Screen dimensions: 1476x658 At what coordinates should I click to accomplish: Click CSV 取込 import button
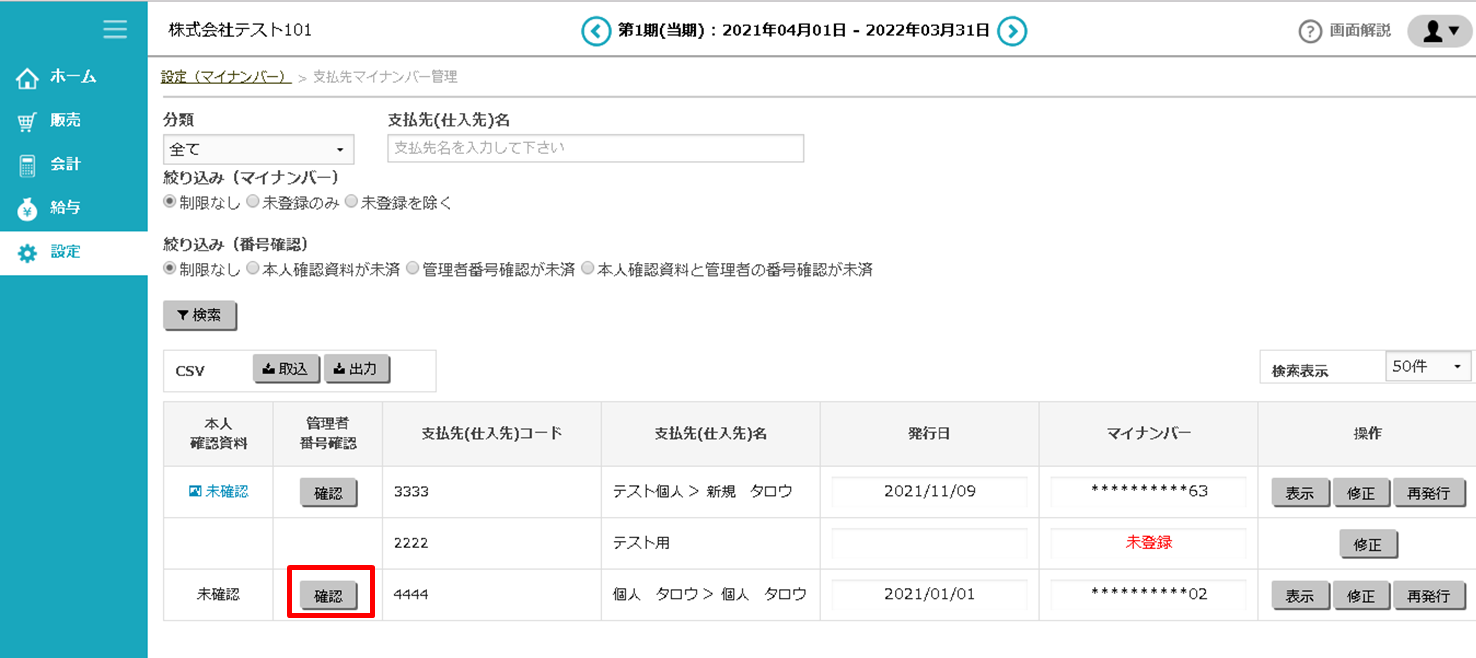(286, 369)
